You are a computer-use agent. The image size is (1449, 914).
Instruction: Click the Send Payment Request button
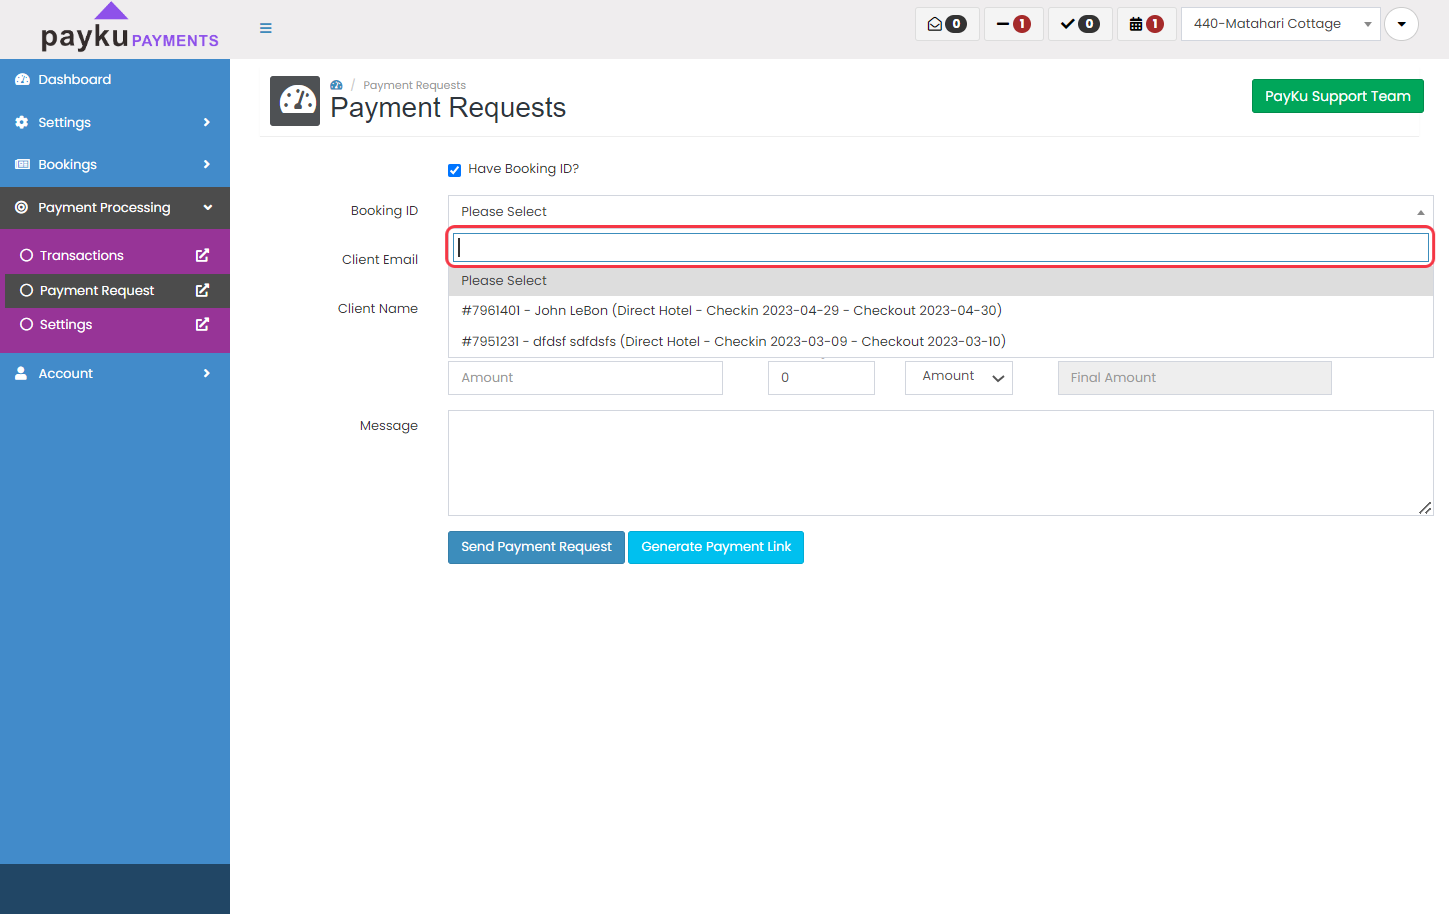coord(536,547)
